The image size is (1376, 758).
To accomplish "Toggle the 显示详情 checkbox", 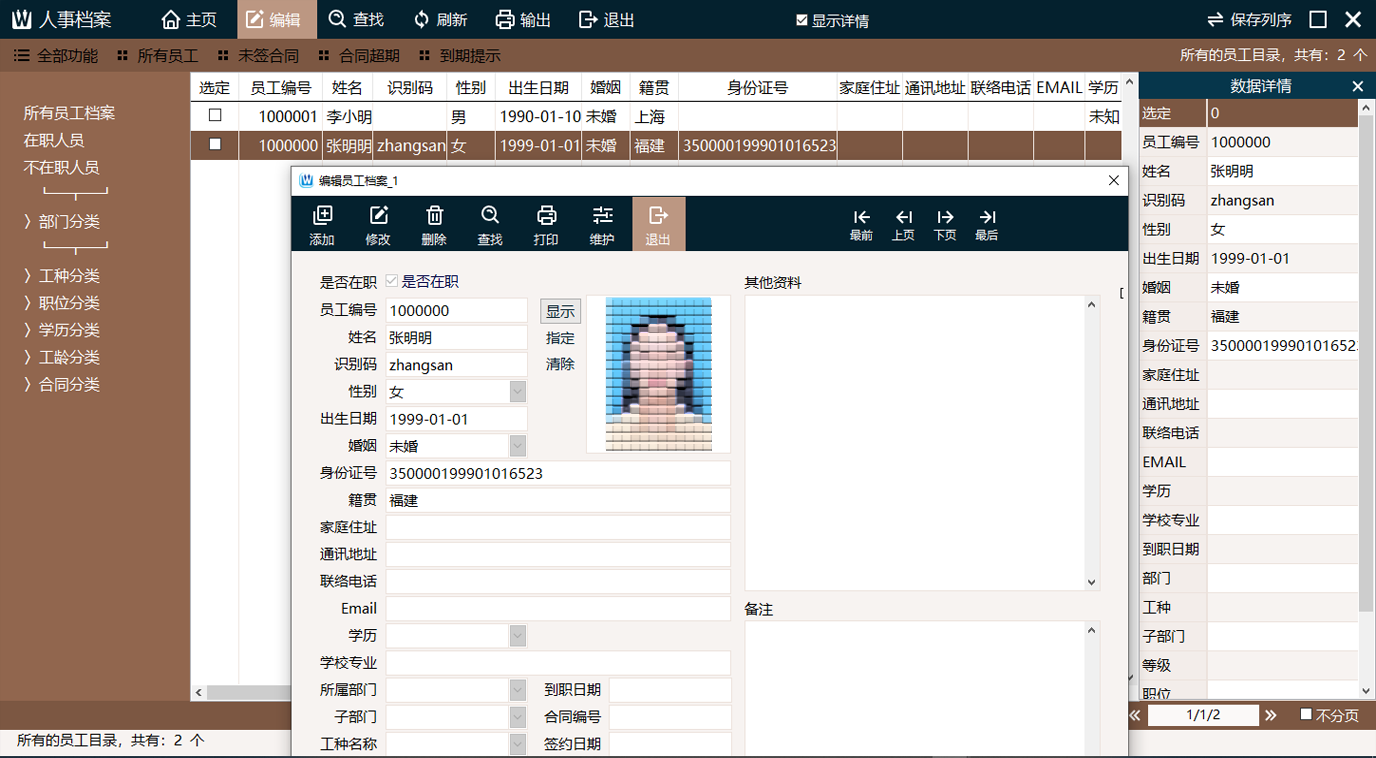I will (801, 20).
